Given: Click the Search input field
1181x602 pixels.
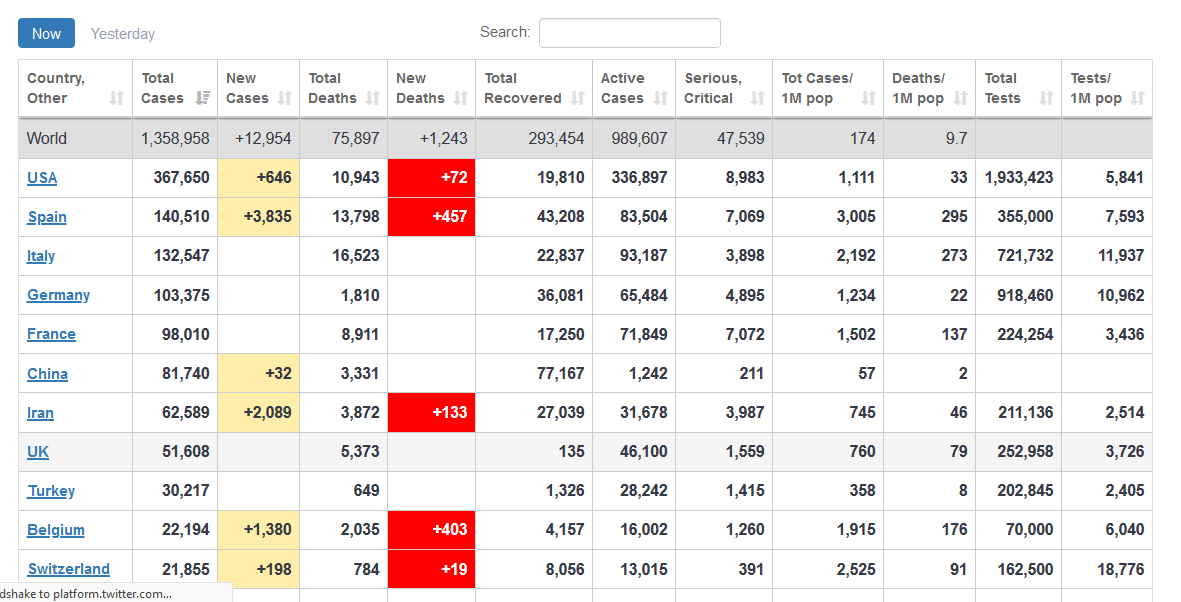Looking at the screenshot, I should (x=629, y=33).
